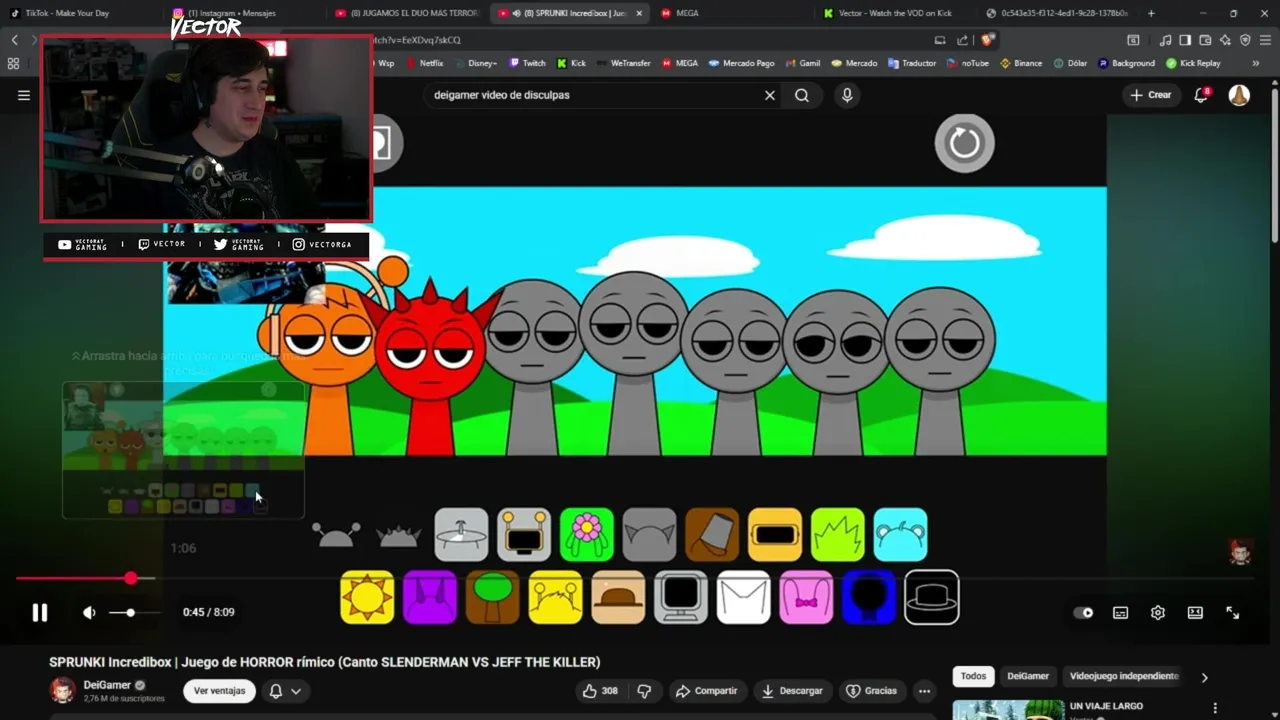The width and height of the screenshot is (1280, 720).
Task: Enter fullscreen mode
Action: [x=1233, y=612]
